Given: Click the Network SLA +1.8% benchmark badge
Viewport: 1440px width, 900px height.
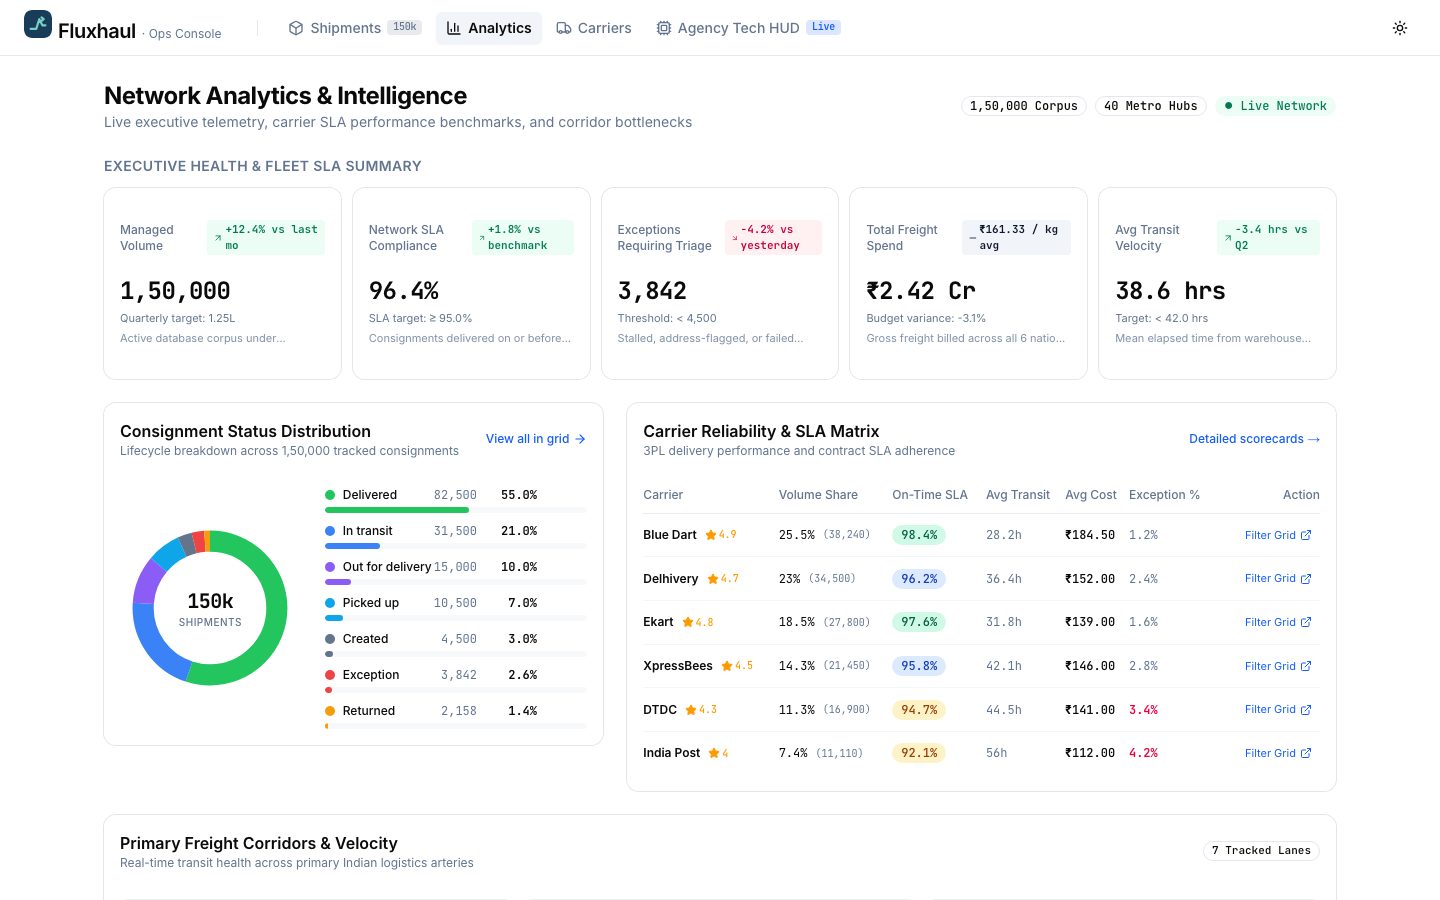Looking at the screenshot, I should (523, 237).
